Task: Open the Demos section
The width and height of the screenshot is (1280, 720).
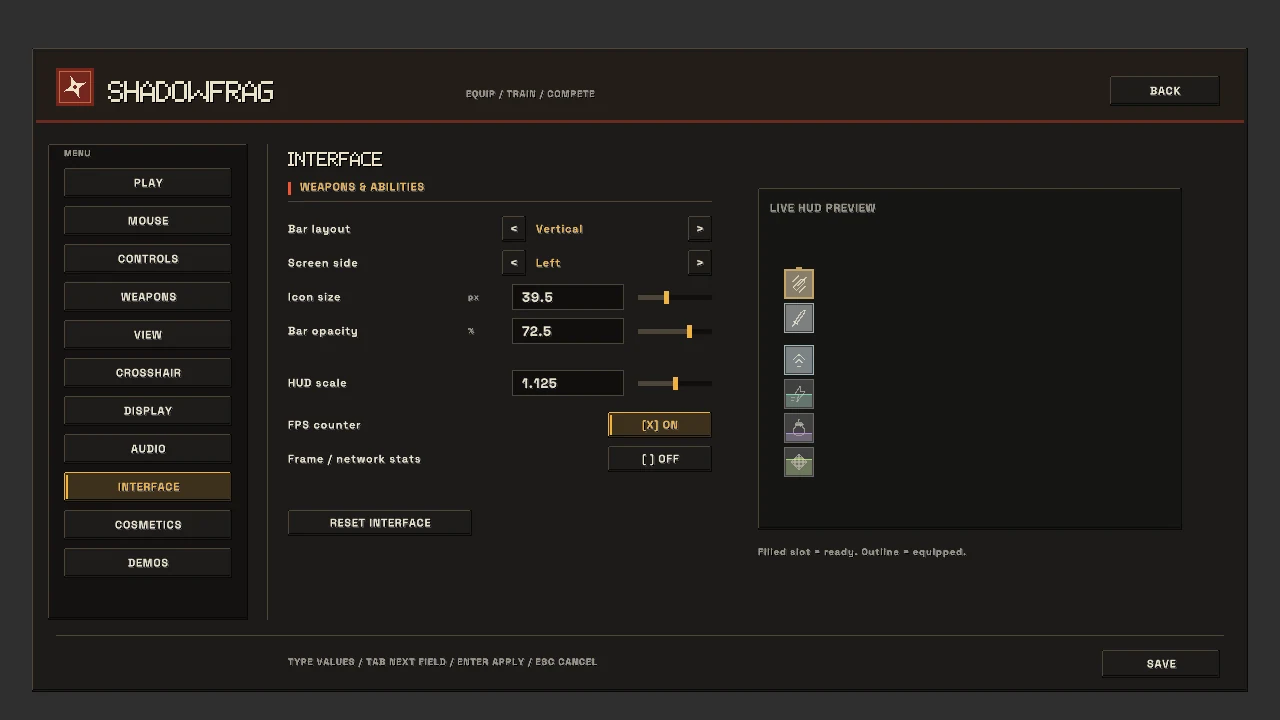Action: pyautogui.click(x=148, y=563)
